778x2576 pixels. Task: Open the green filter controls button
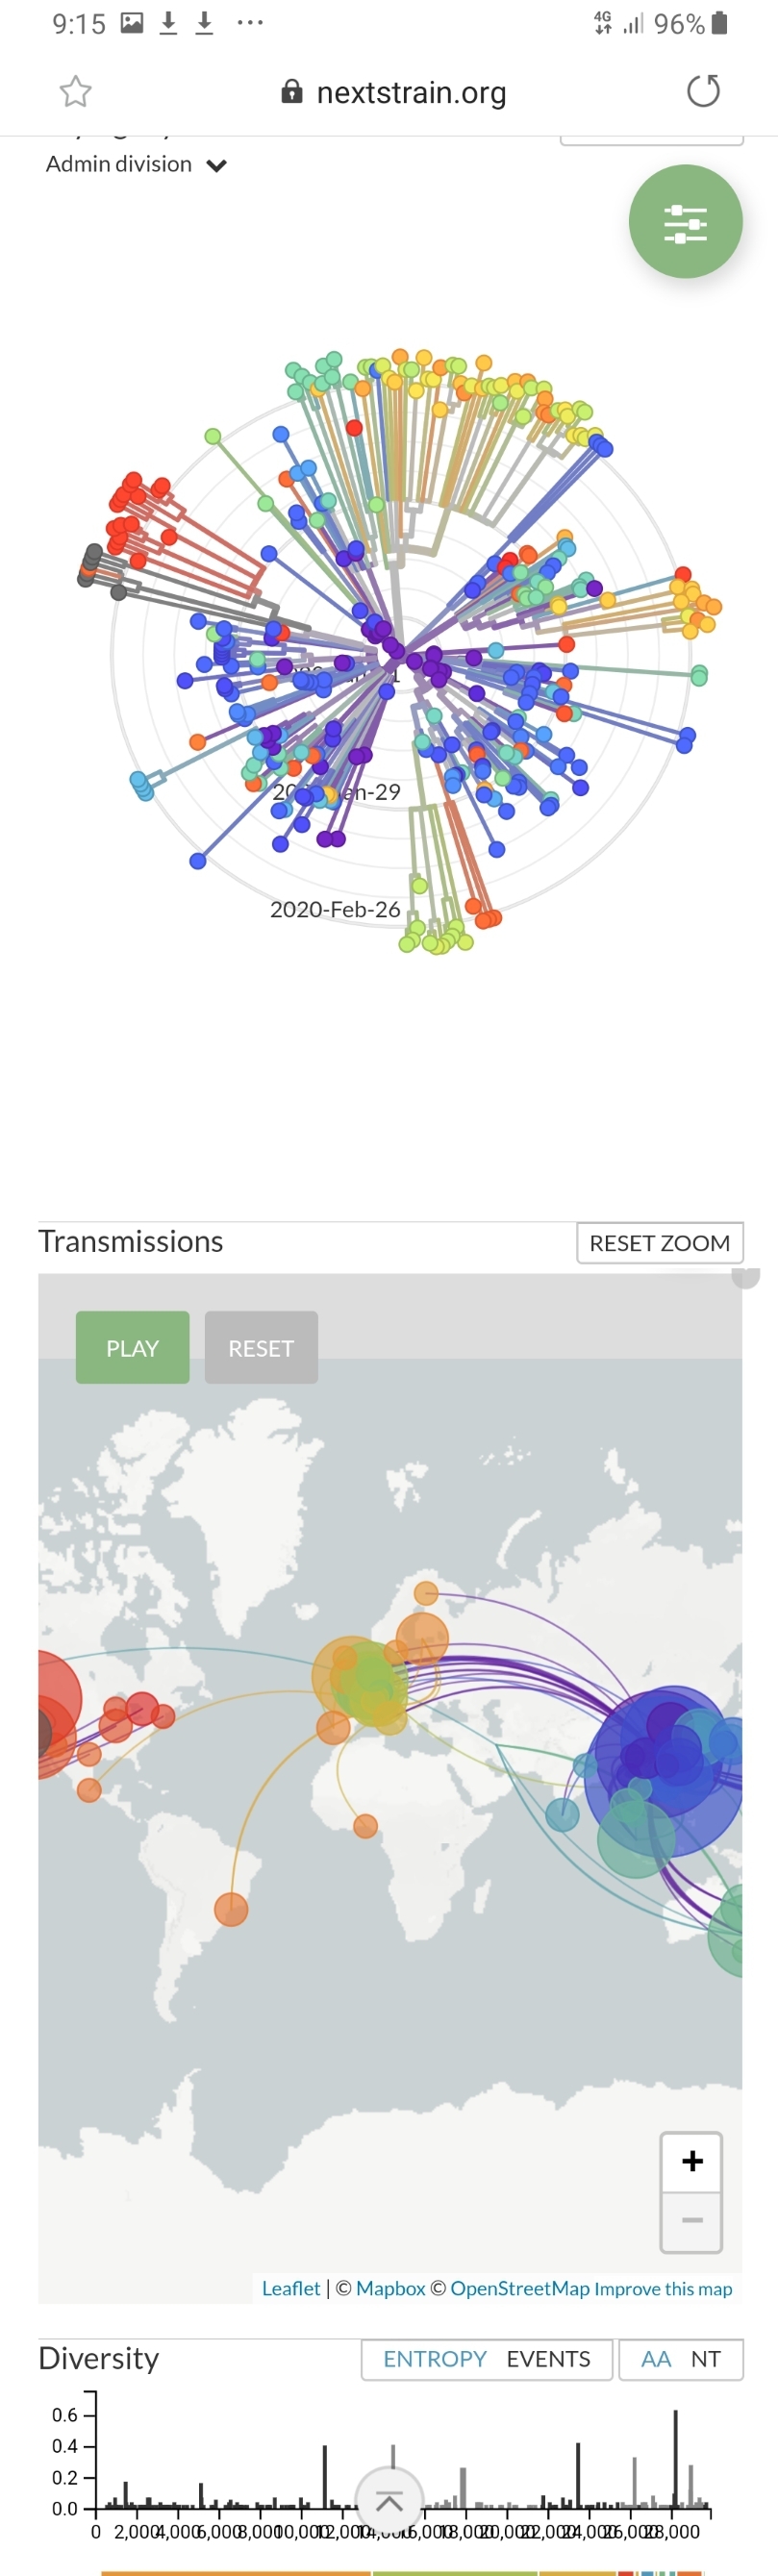click(x=685, y=221)
